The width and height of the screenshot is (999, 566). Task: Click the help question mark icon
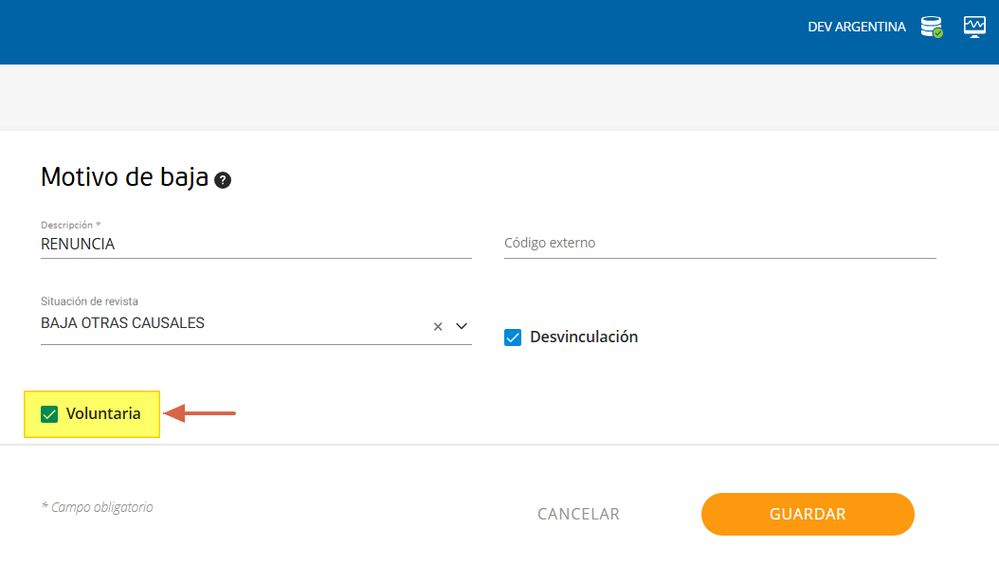click(223, 180)
